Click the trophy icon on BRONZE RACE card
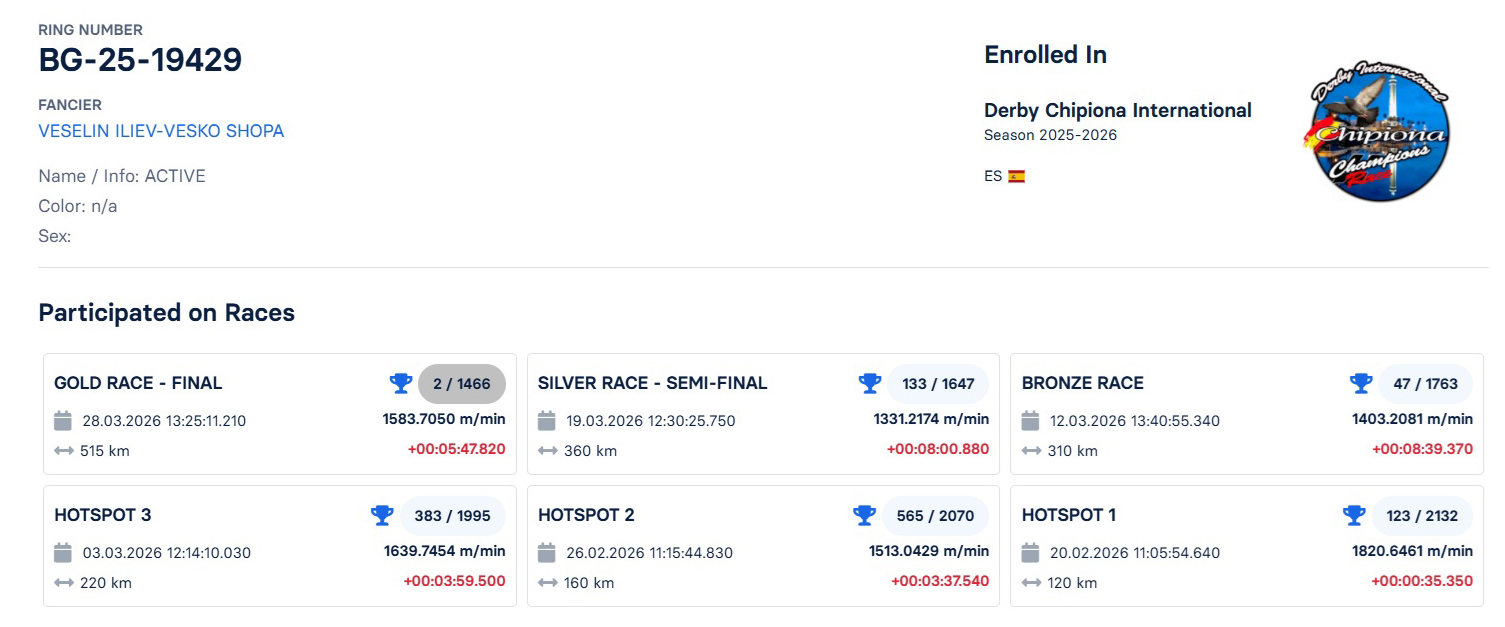1505x627 pixels. tap(1361, 383)
